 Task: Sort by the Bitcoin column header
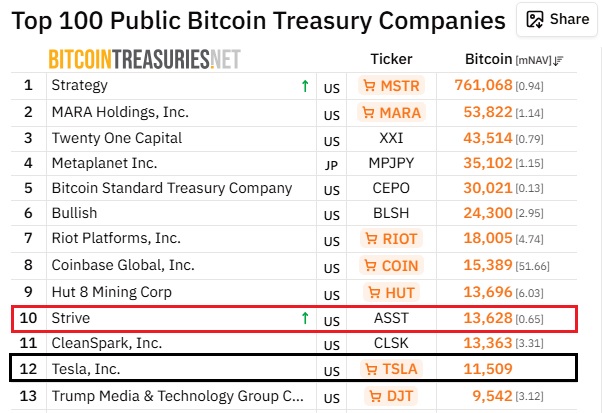point(489,59)
